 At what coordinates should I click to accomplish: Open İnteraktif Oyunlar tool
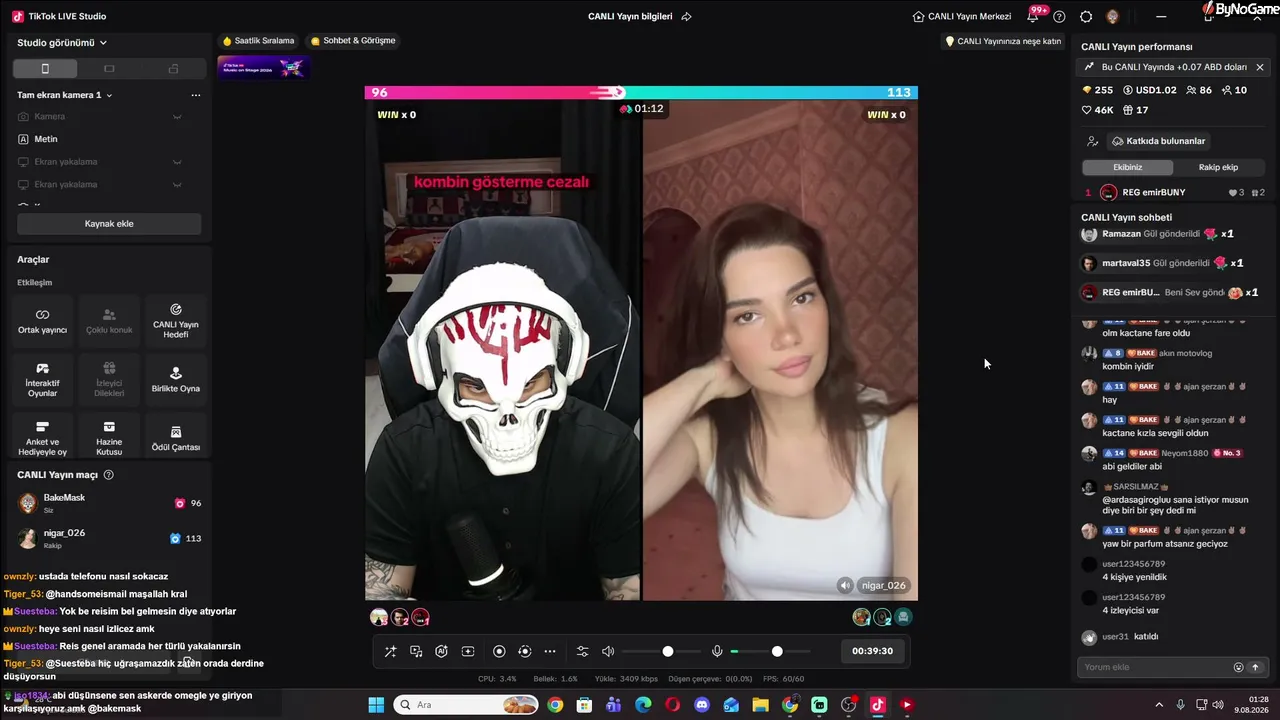42,379
